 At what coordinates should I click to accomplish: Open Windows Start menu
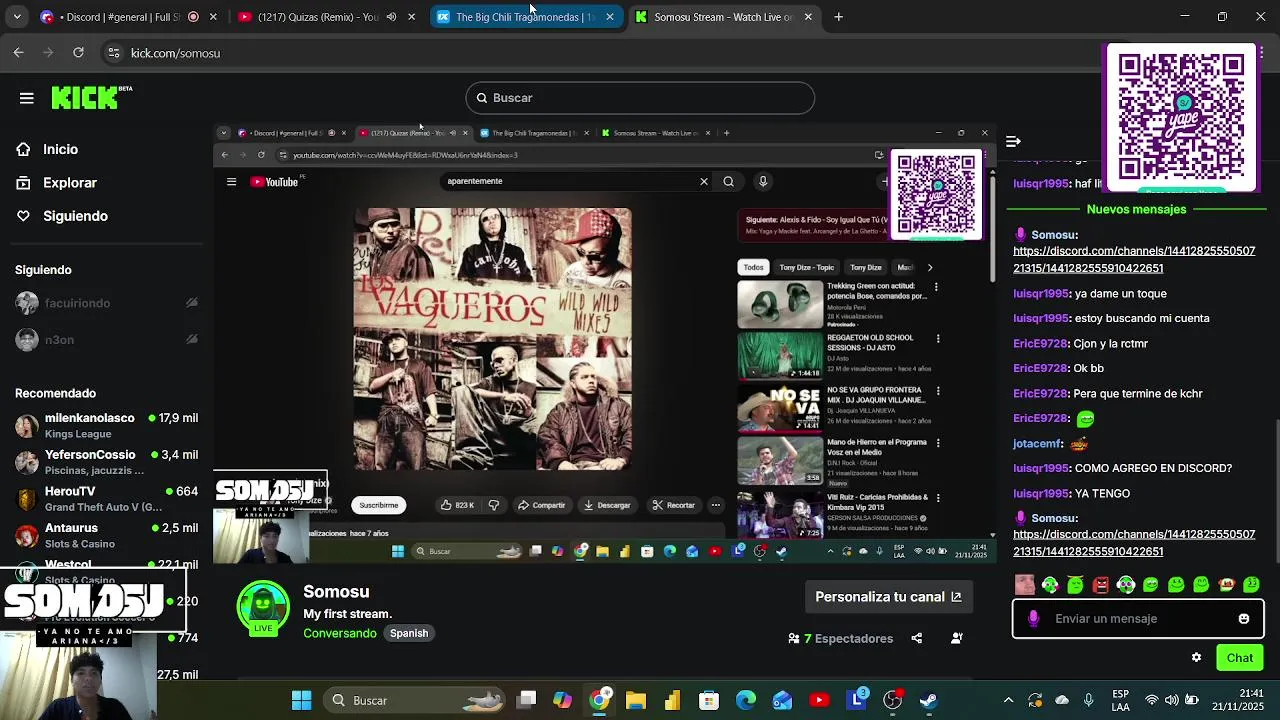[x=301, y=700]
